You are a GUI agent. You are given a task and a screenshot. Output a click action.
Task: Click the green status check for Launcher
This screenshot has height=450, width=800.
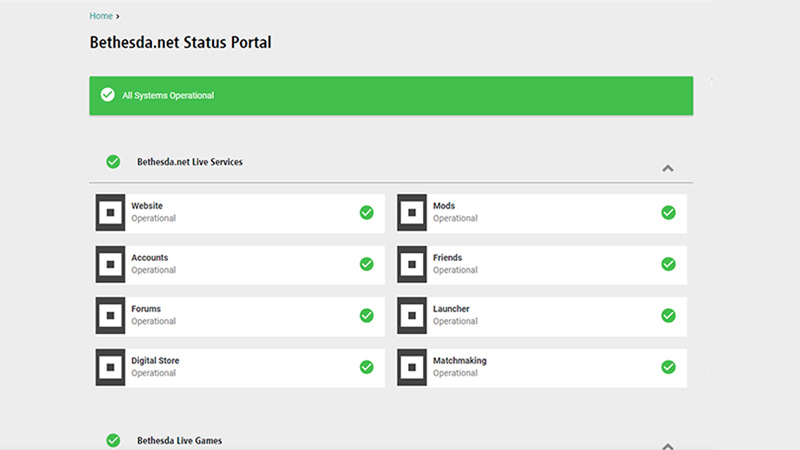pos(668,315)
